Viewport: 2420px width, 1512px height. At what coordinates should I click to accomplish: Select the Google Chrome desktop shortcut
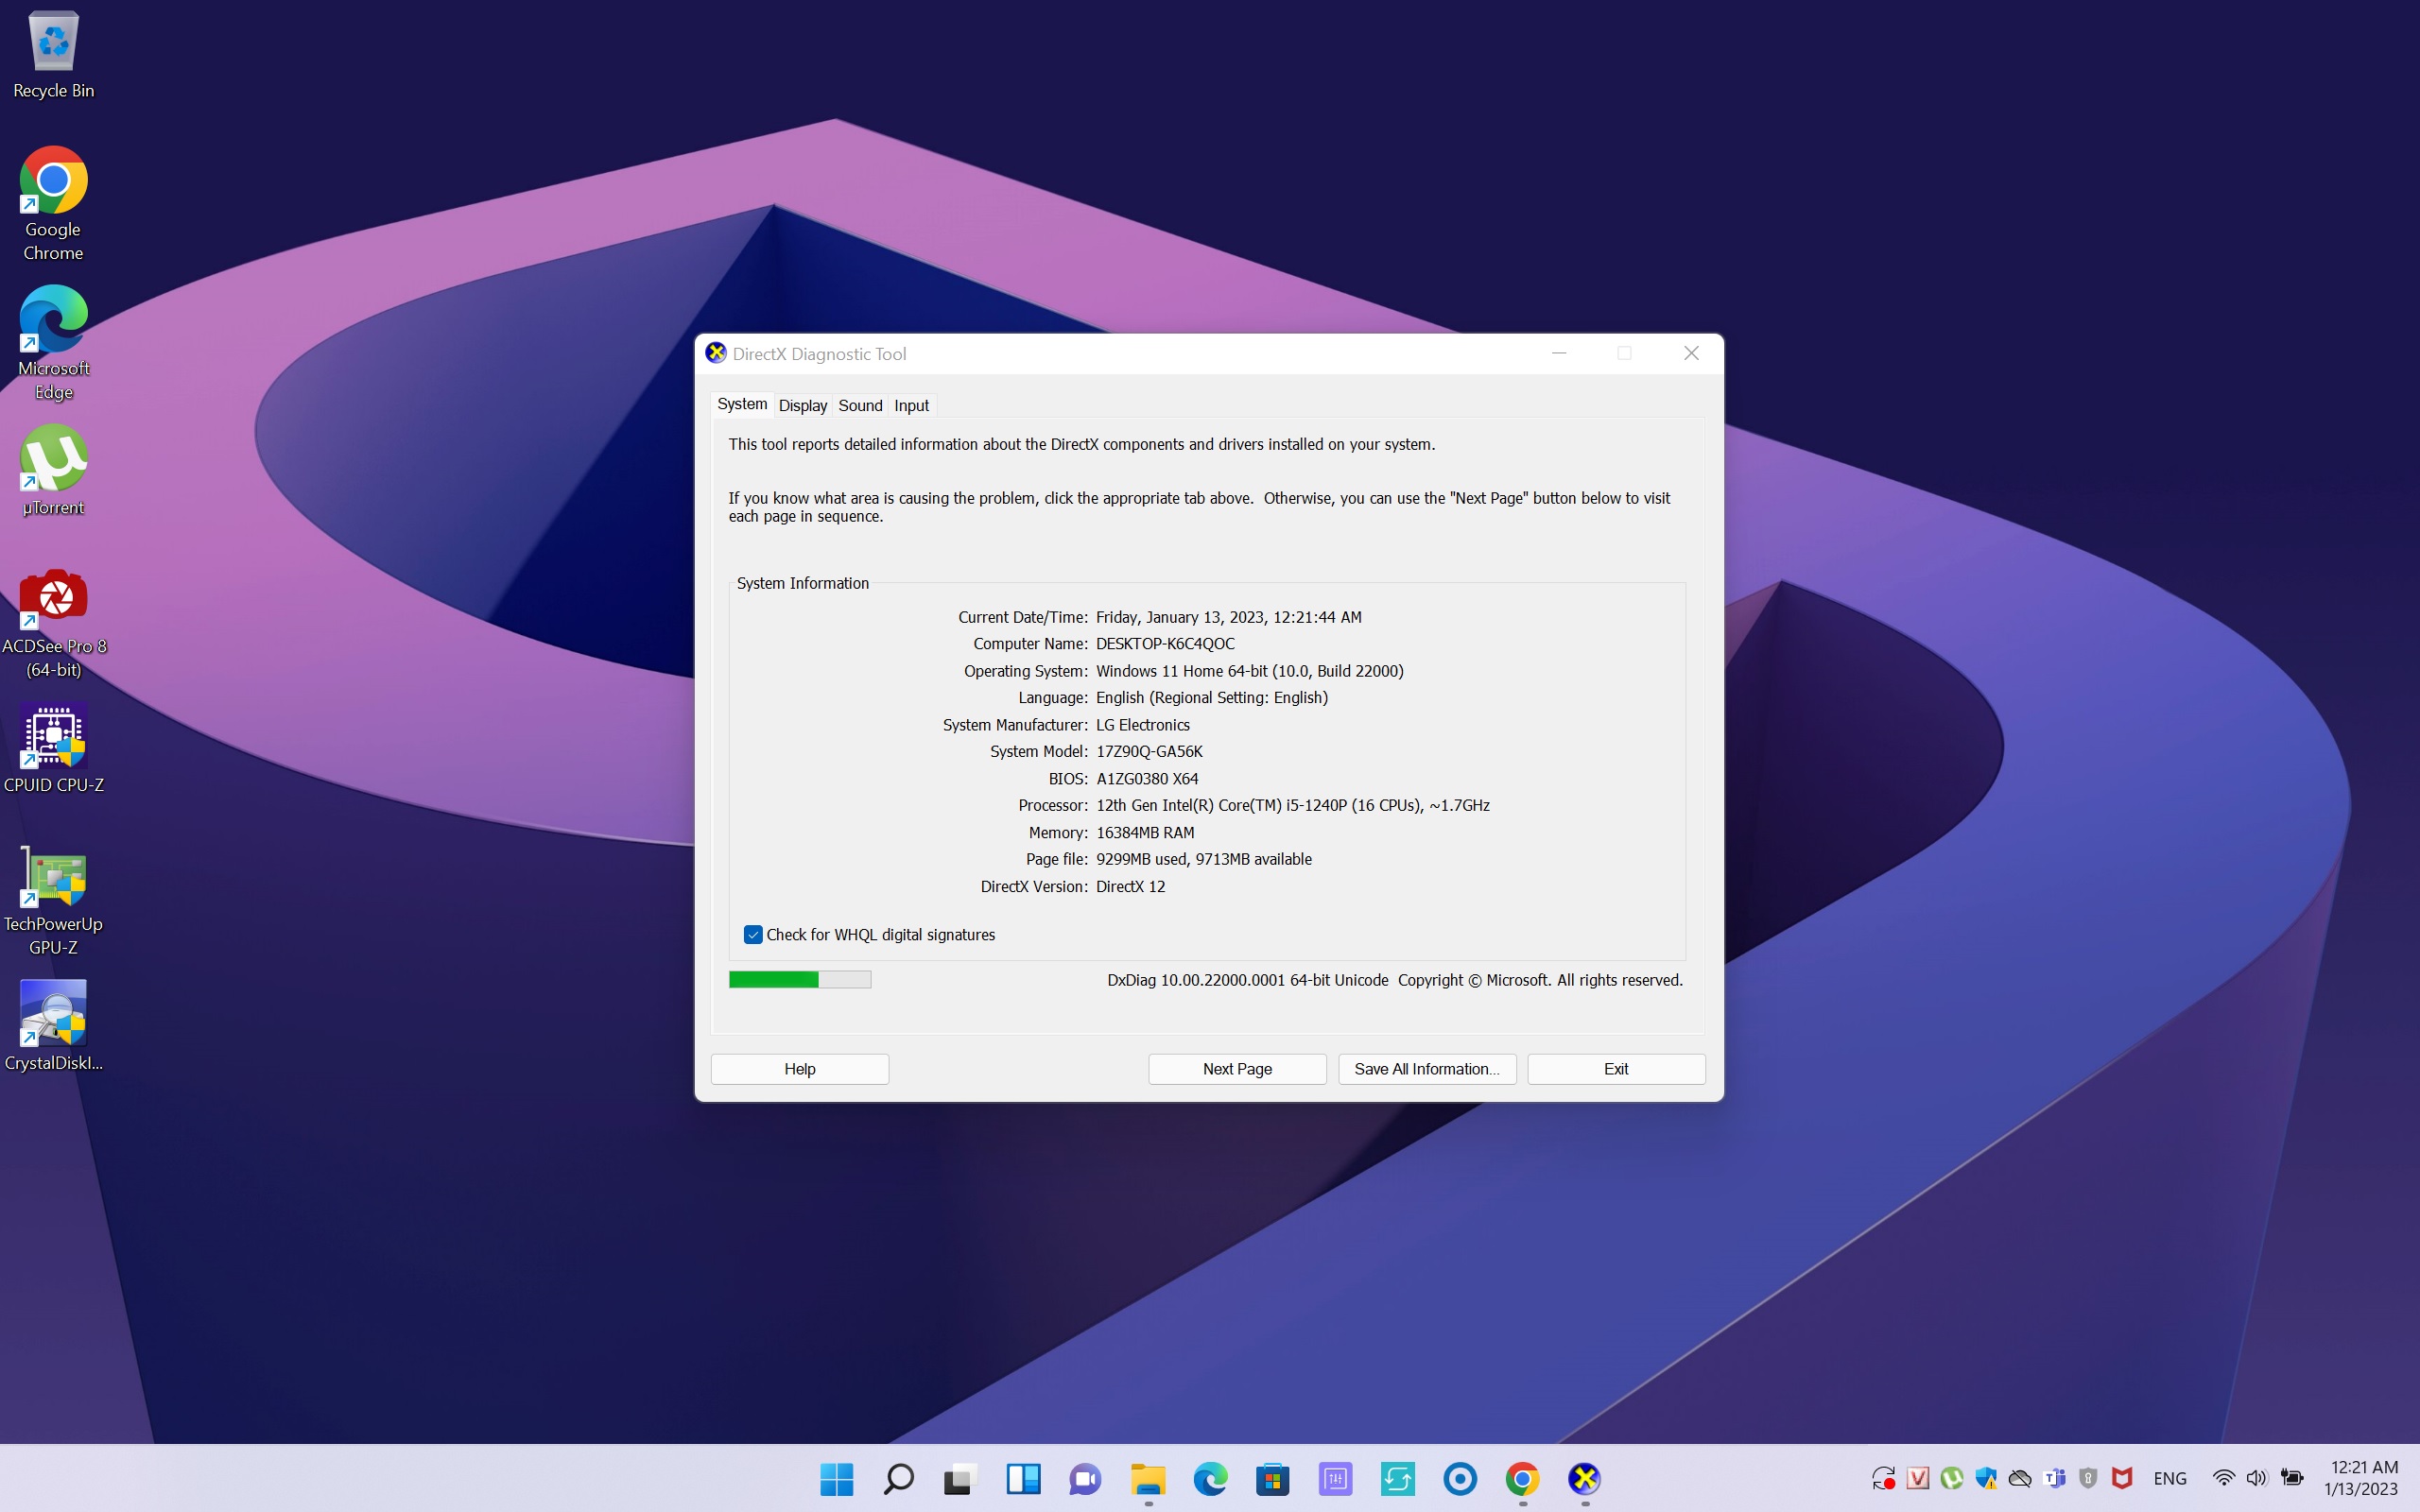coord(53,204)
